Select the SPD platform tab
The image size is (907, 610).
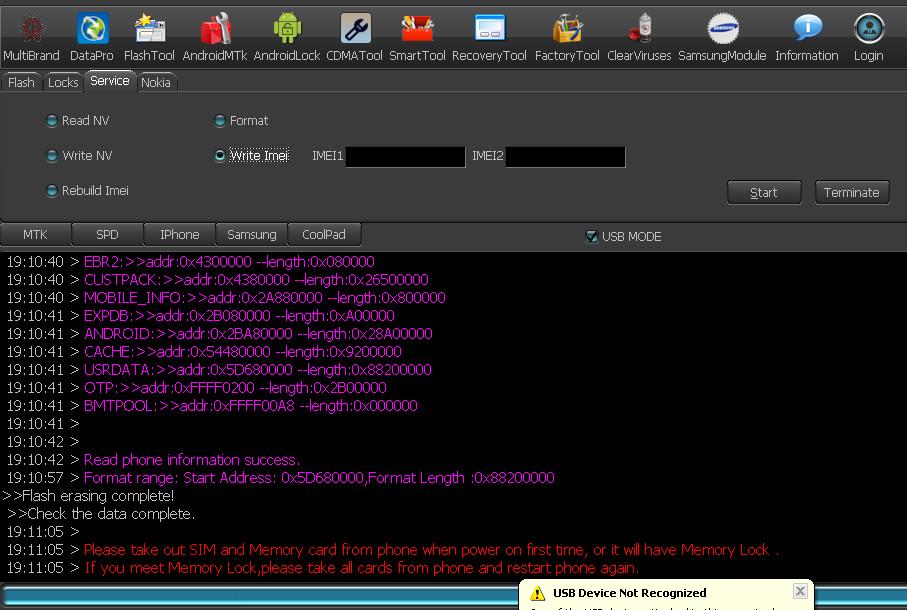tap(107, 235)
